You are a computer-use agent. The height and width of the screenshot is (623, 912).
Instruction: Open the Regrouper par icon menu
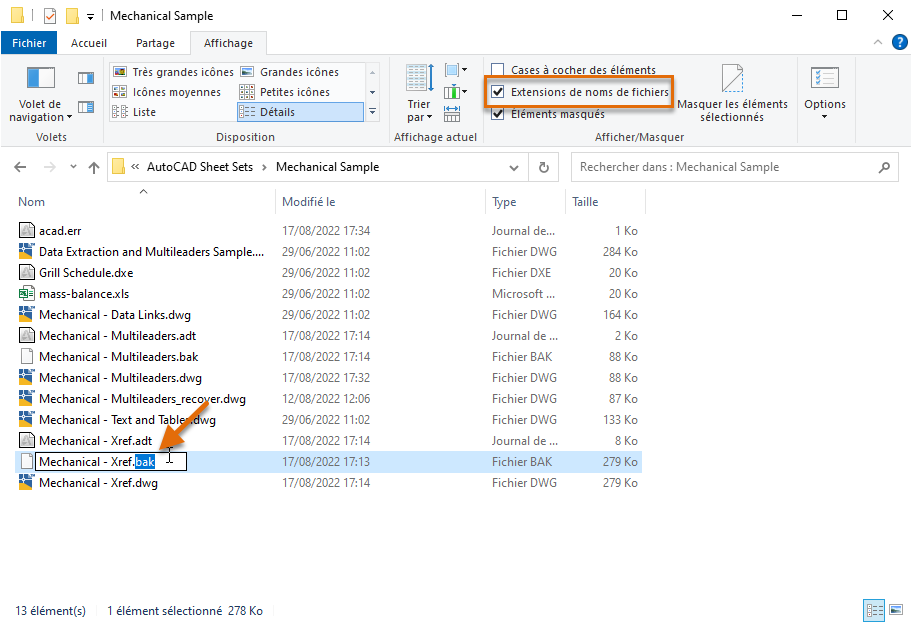(455, 70)
